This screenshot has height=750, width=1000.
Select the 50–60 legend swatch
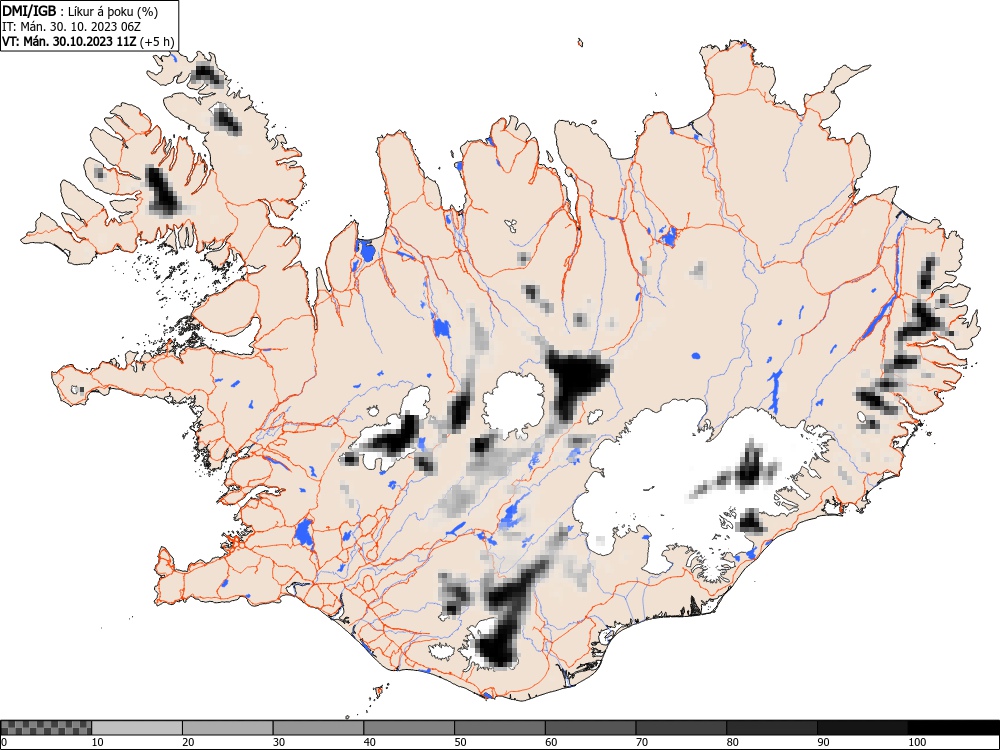(500, 728)
